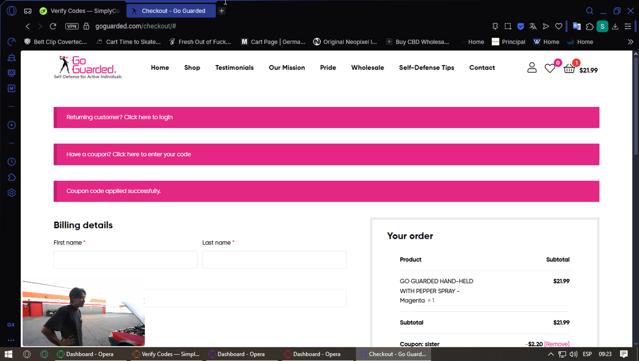Open Buy CBD Wholesale bookmark
The width and height of the screenshot is (639, 361).
tap(417, 42)
